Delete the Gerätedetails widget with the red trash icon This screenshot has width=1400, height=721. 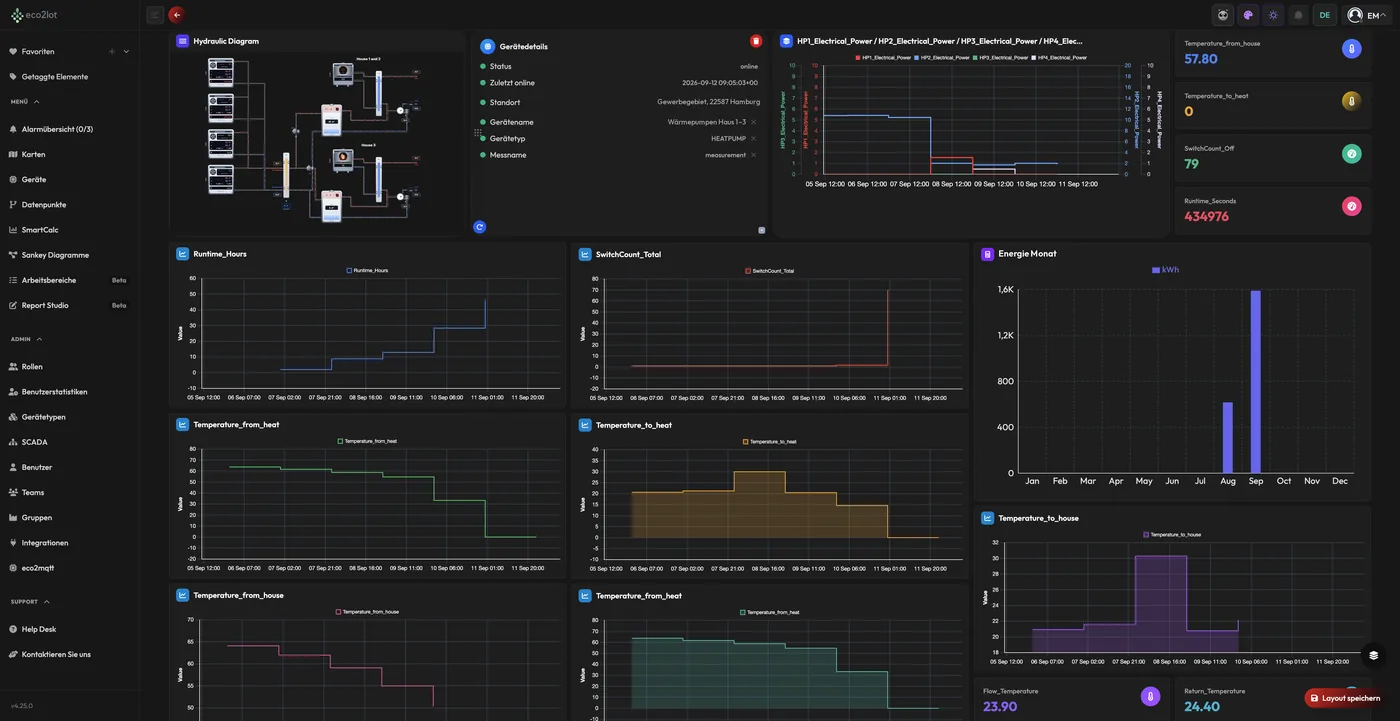756,41
